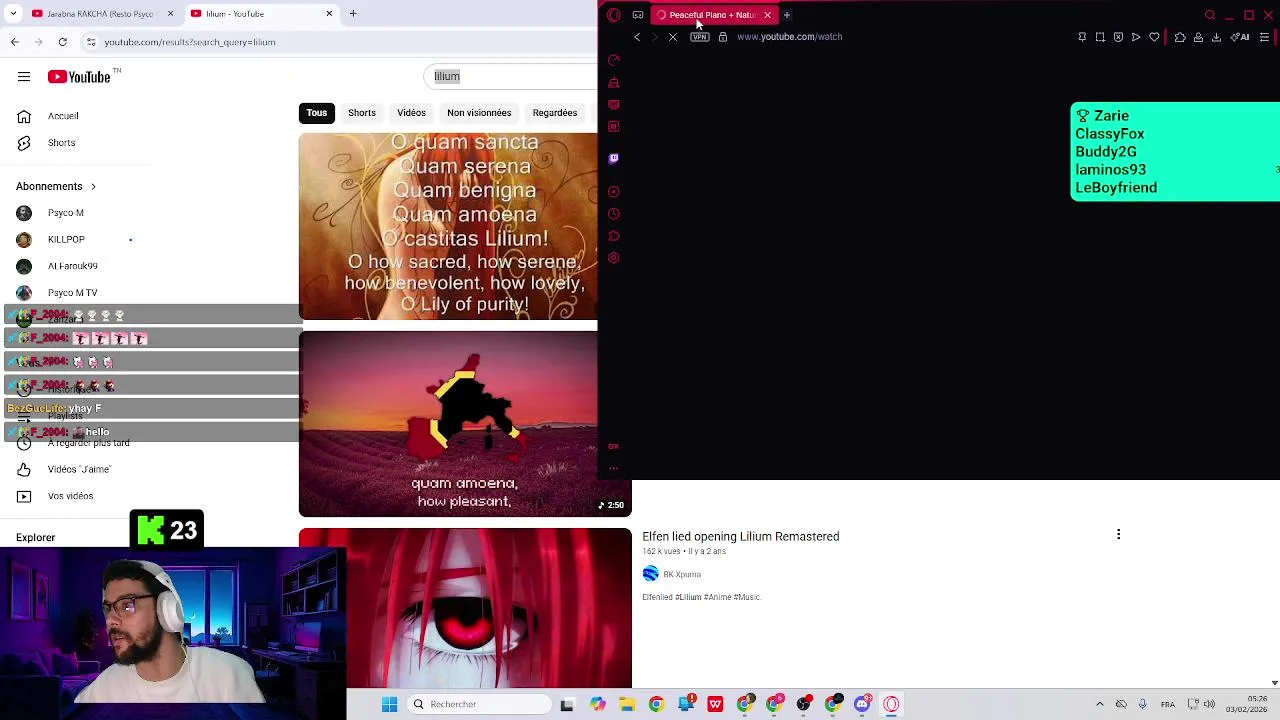Open a new tab in Chrome window
Image resolution: width=1280 pixels, height=720 pixels.
[x=353, y=14]
